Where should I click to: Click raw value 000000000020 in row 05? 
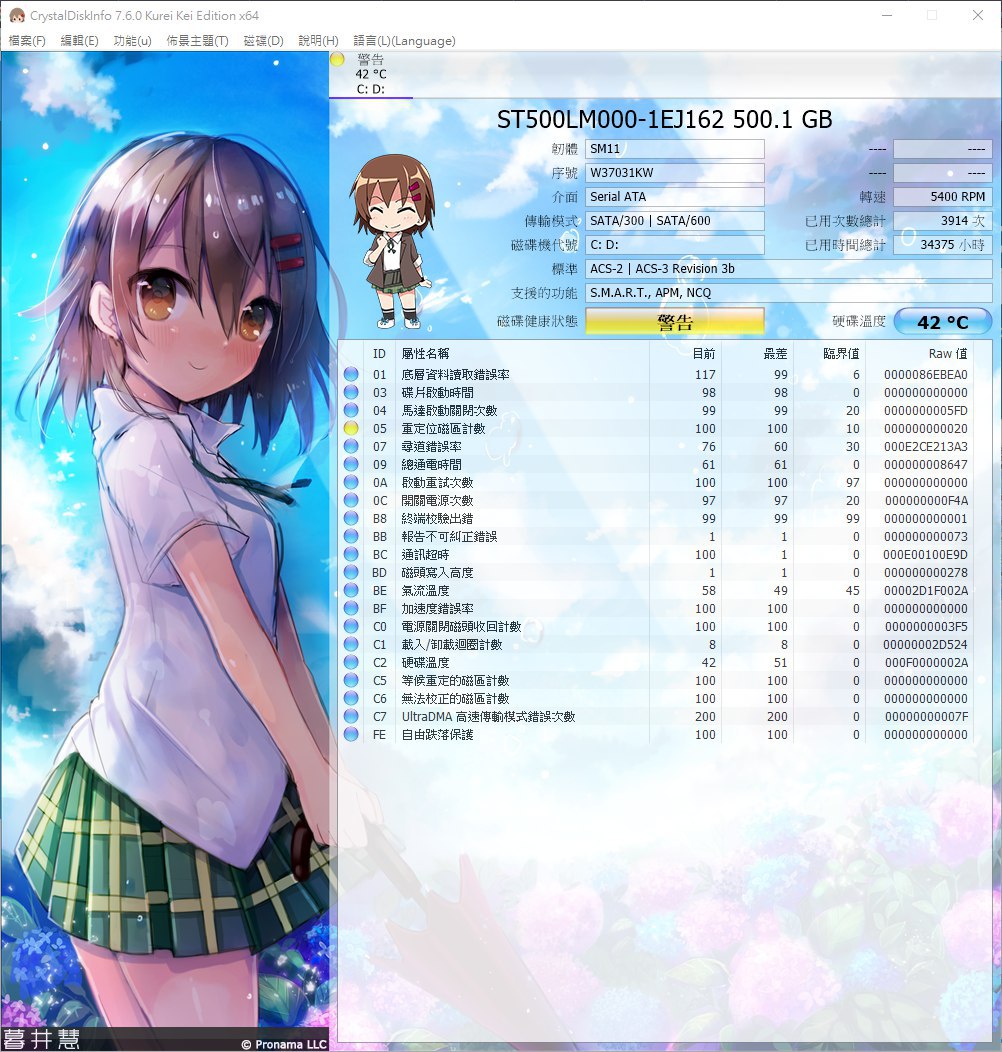point(925,428)
